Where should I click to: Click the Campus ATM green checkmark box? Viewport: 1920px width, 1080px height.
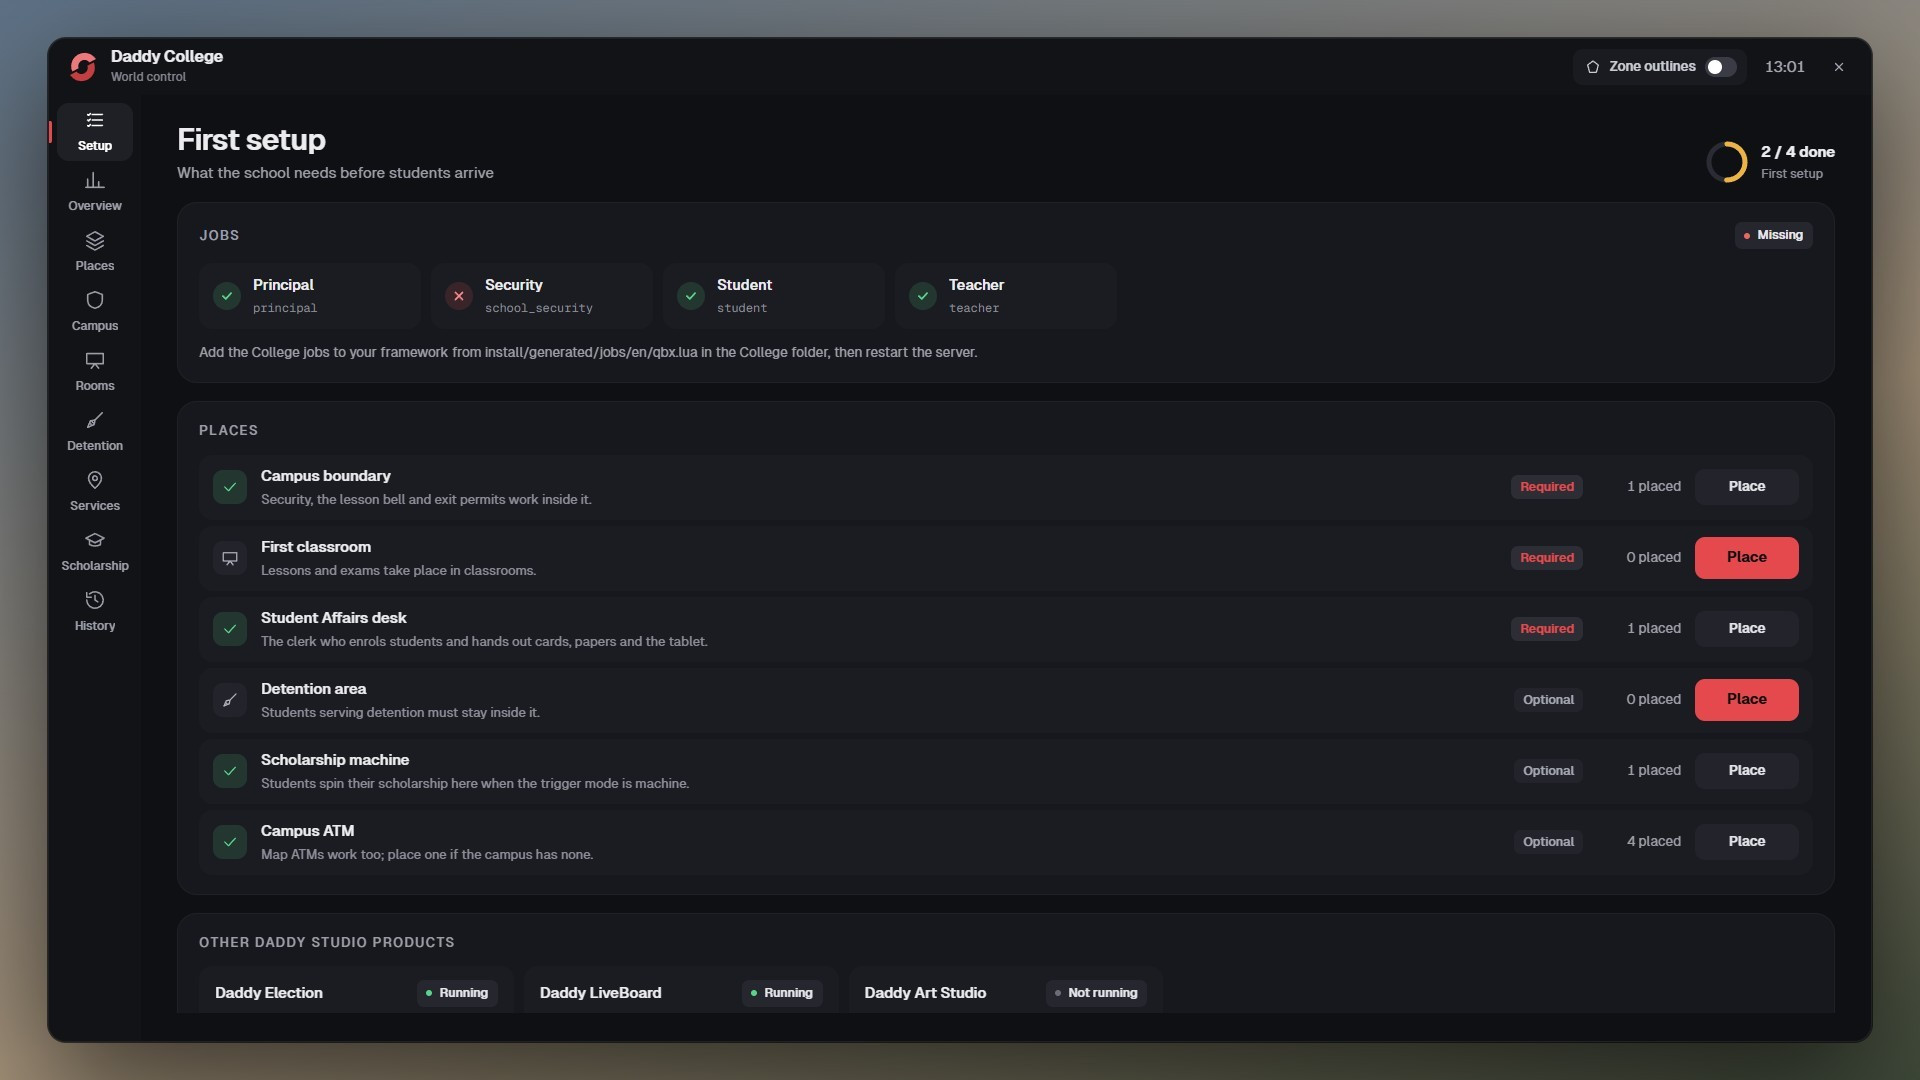(230, 842)
